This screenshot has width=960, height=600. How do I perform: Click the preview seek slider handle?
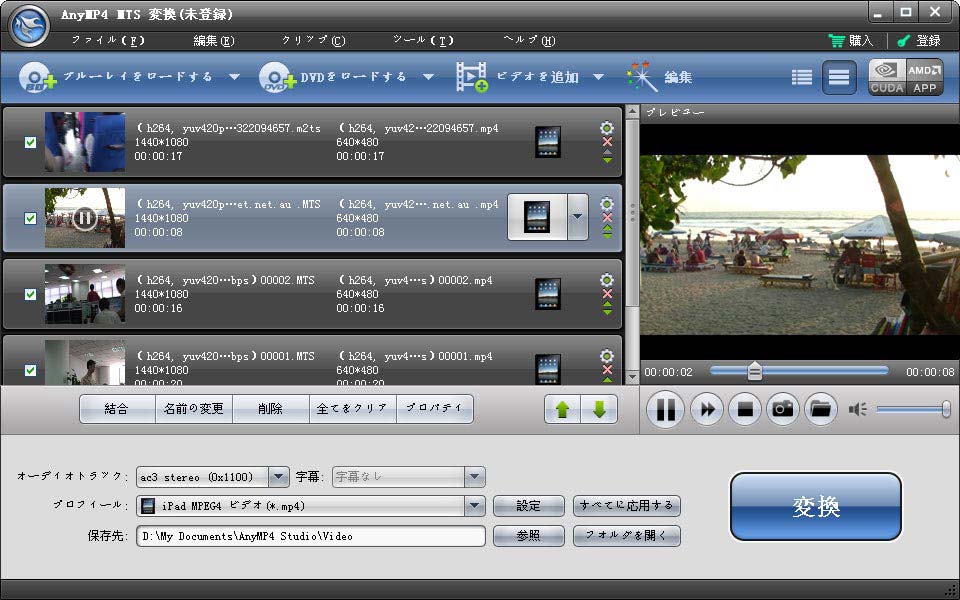754,371
